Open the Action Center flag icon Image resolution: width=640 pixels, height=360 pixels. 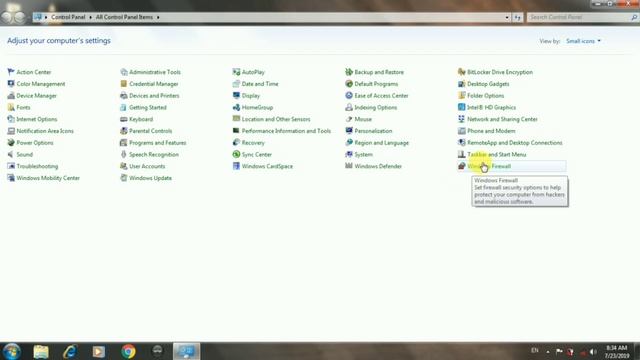[11, 72]
